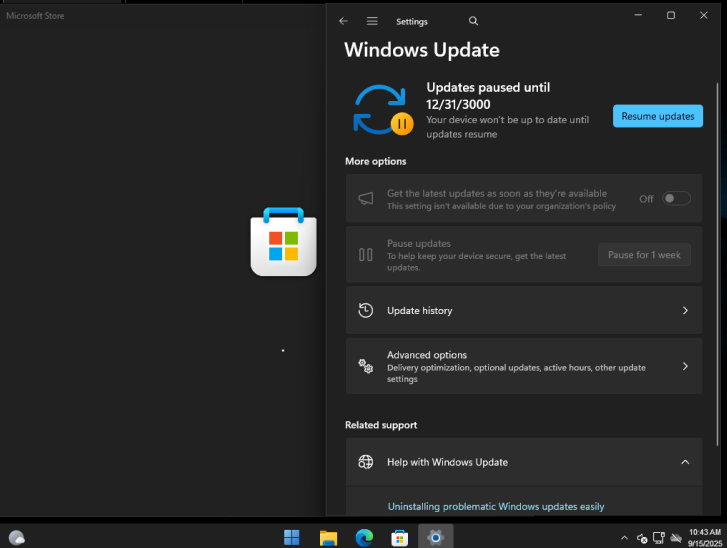Click the organization's policy notice text
The image size is (727, 548).
pos(501,206)
